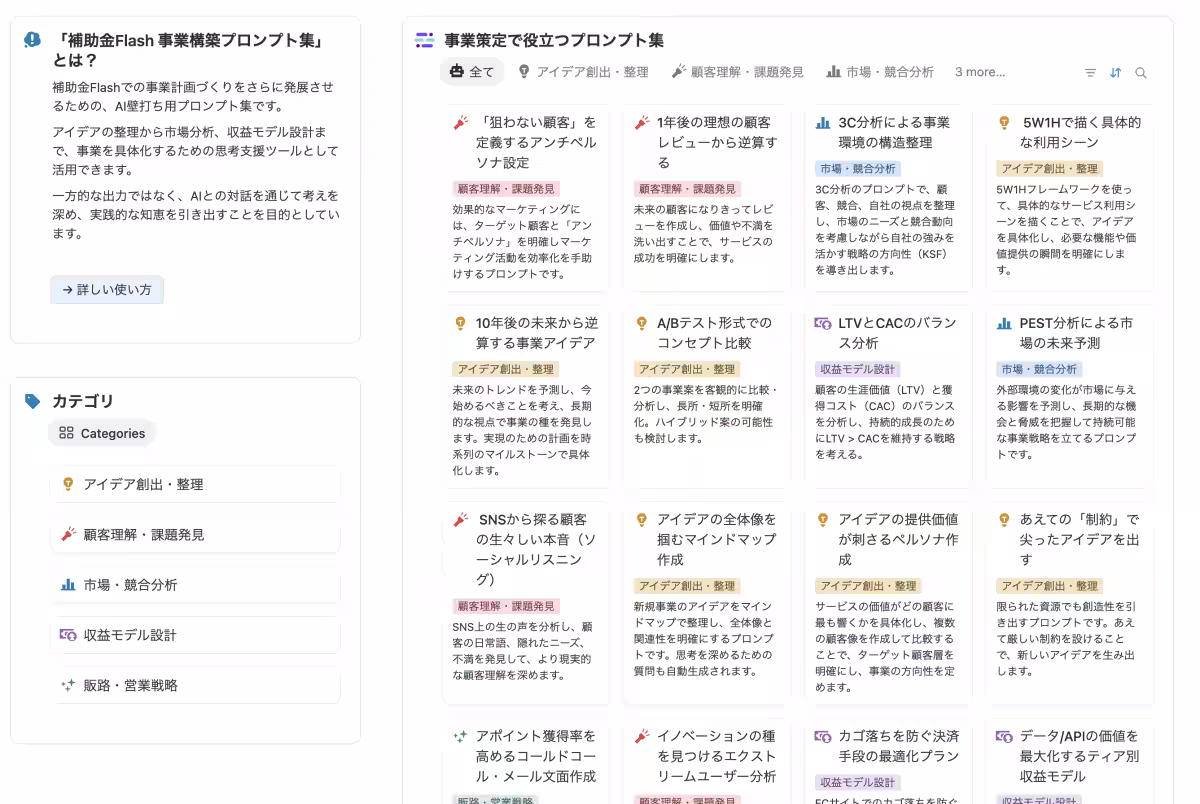Click the tag icon next to カテゴリ heading

coord(32,400)
